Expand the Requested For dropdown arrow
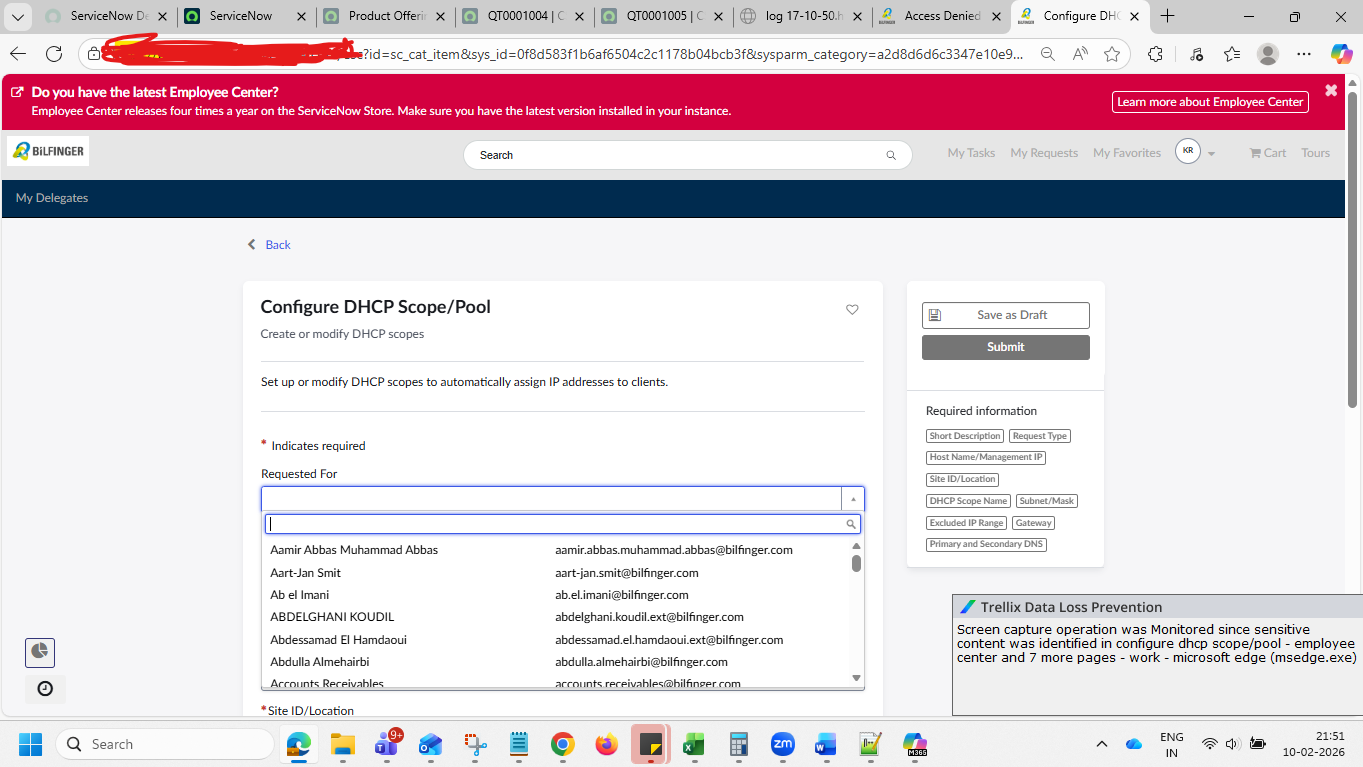Image resolution: width=1363 pixels, height=767 pixels. tap(853, 499)
